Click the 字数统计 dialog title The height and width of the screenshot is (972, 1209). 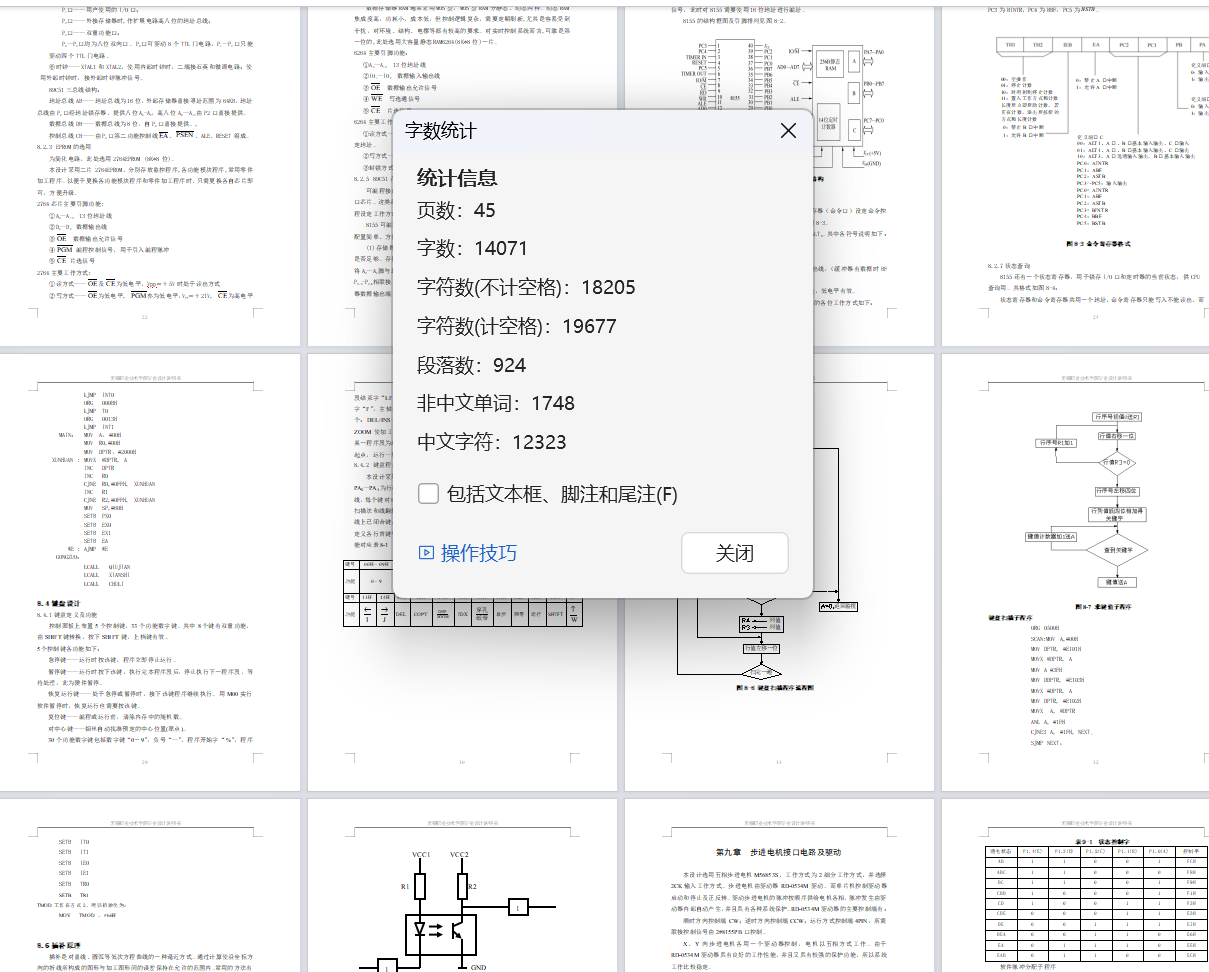440,131
